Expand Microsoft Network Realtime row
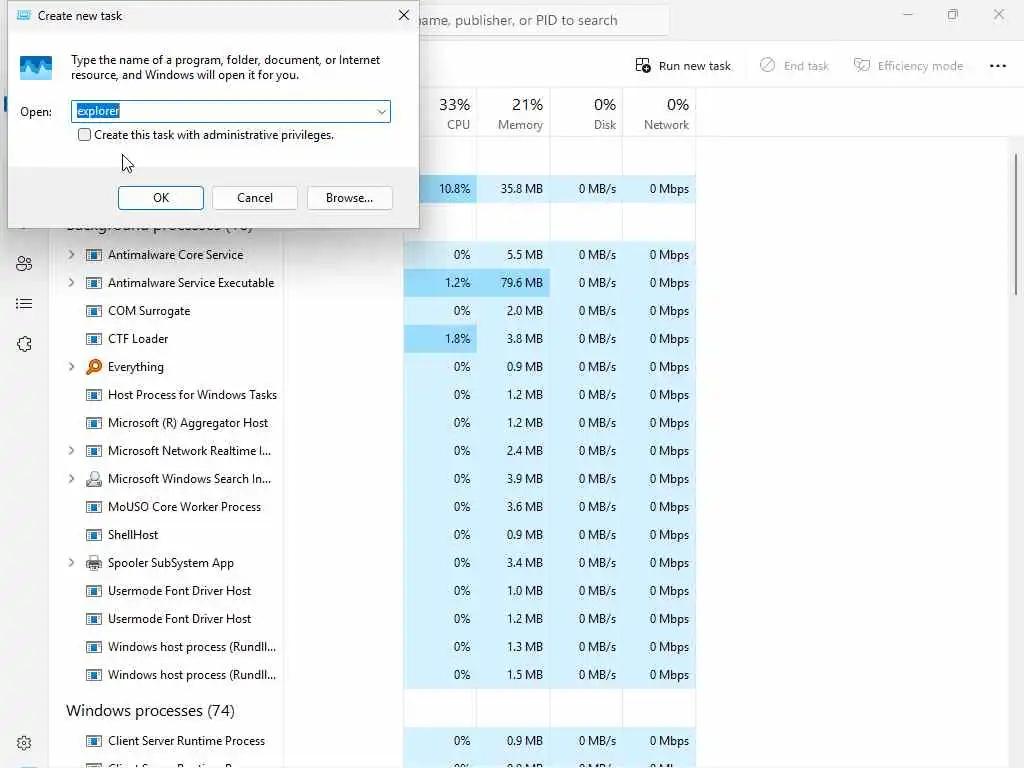1024x768 pixels. (x=71, y=451)
